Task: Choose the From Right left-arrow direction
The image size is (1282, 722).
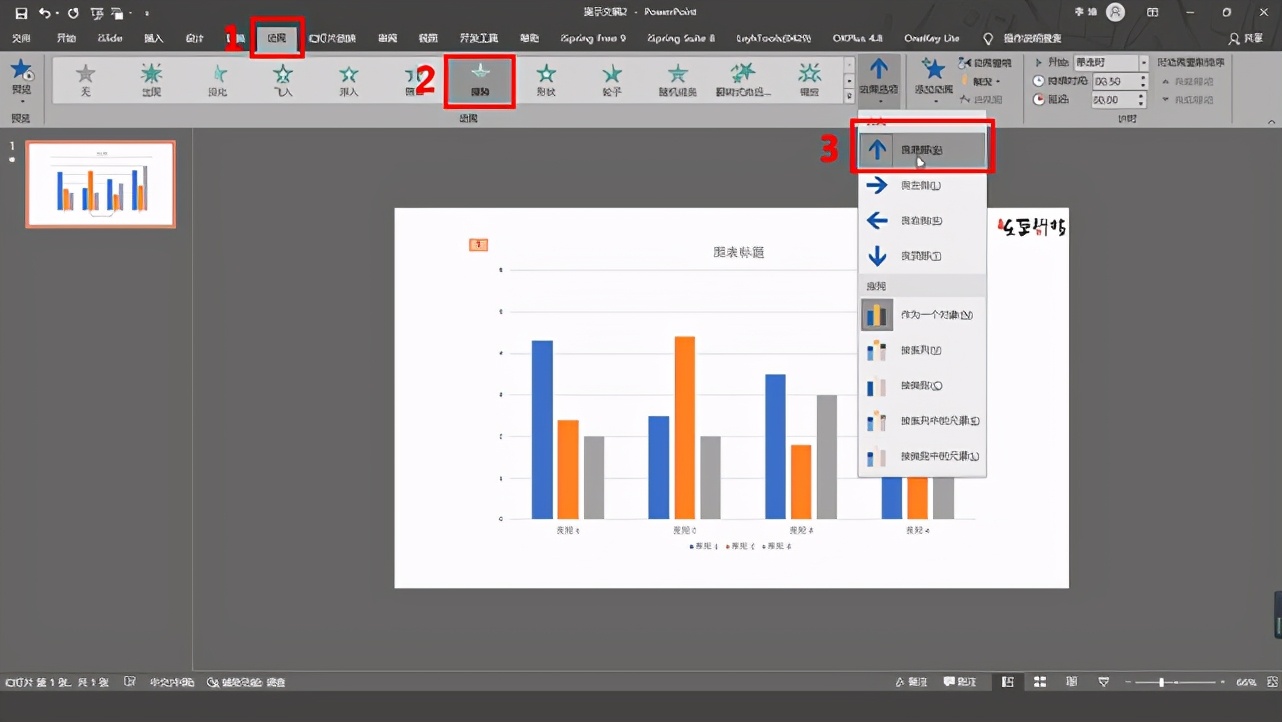Action: coord(922,221)
